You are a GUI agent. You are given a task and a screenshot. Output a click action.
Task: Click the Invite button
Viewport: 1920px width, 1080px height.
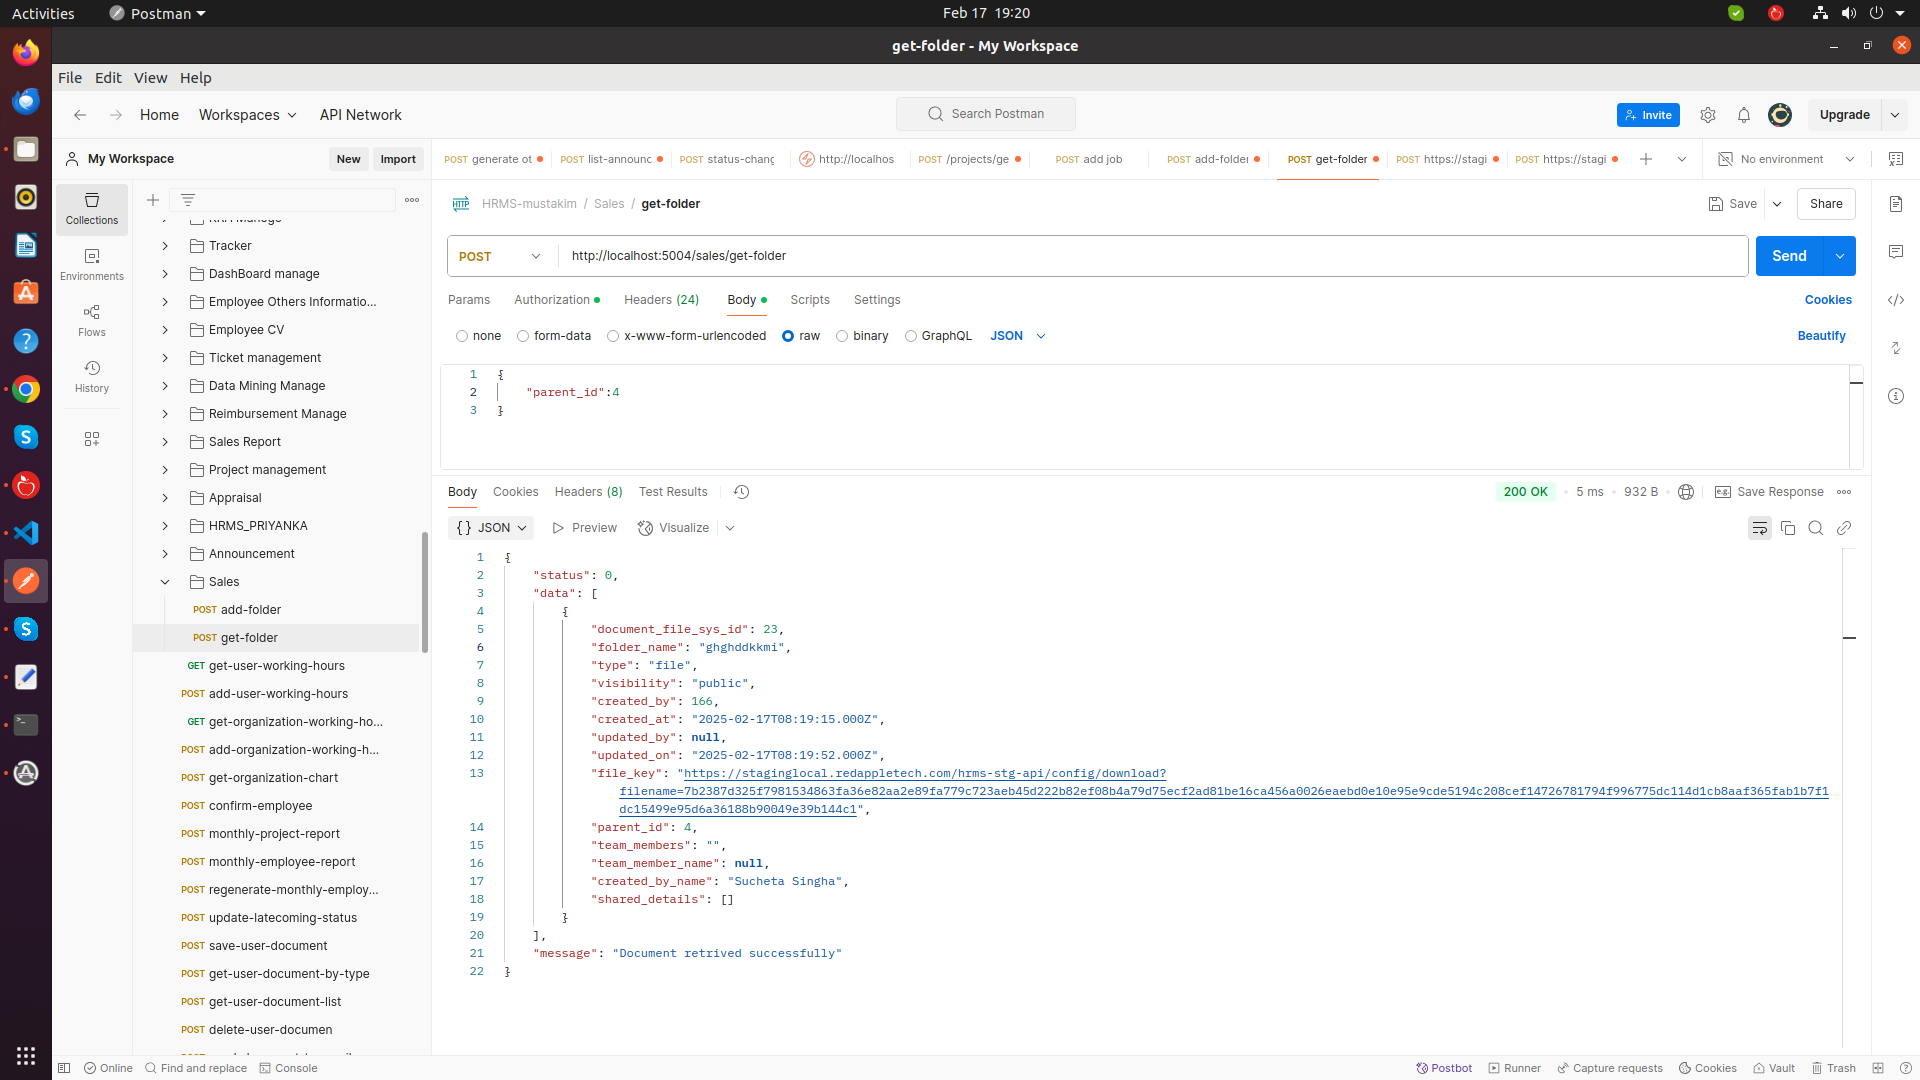tap(1648, 115)
